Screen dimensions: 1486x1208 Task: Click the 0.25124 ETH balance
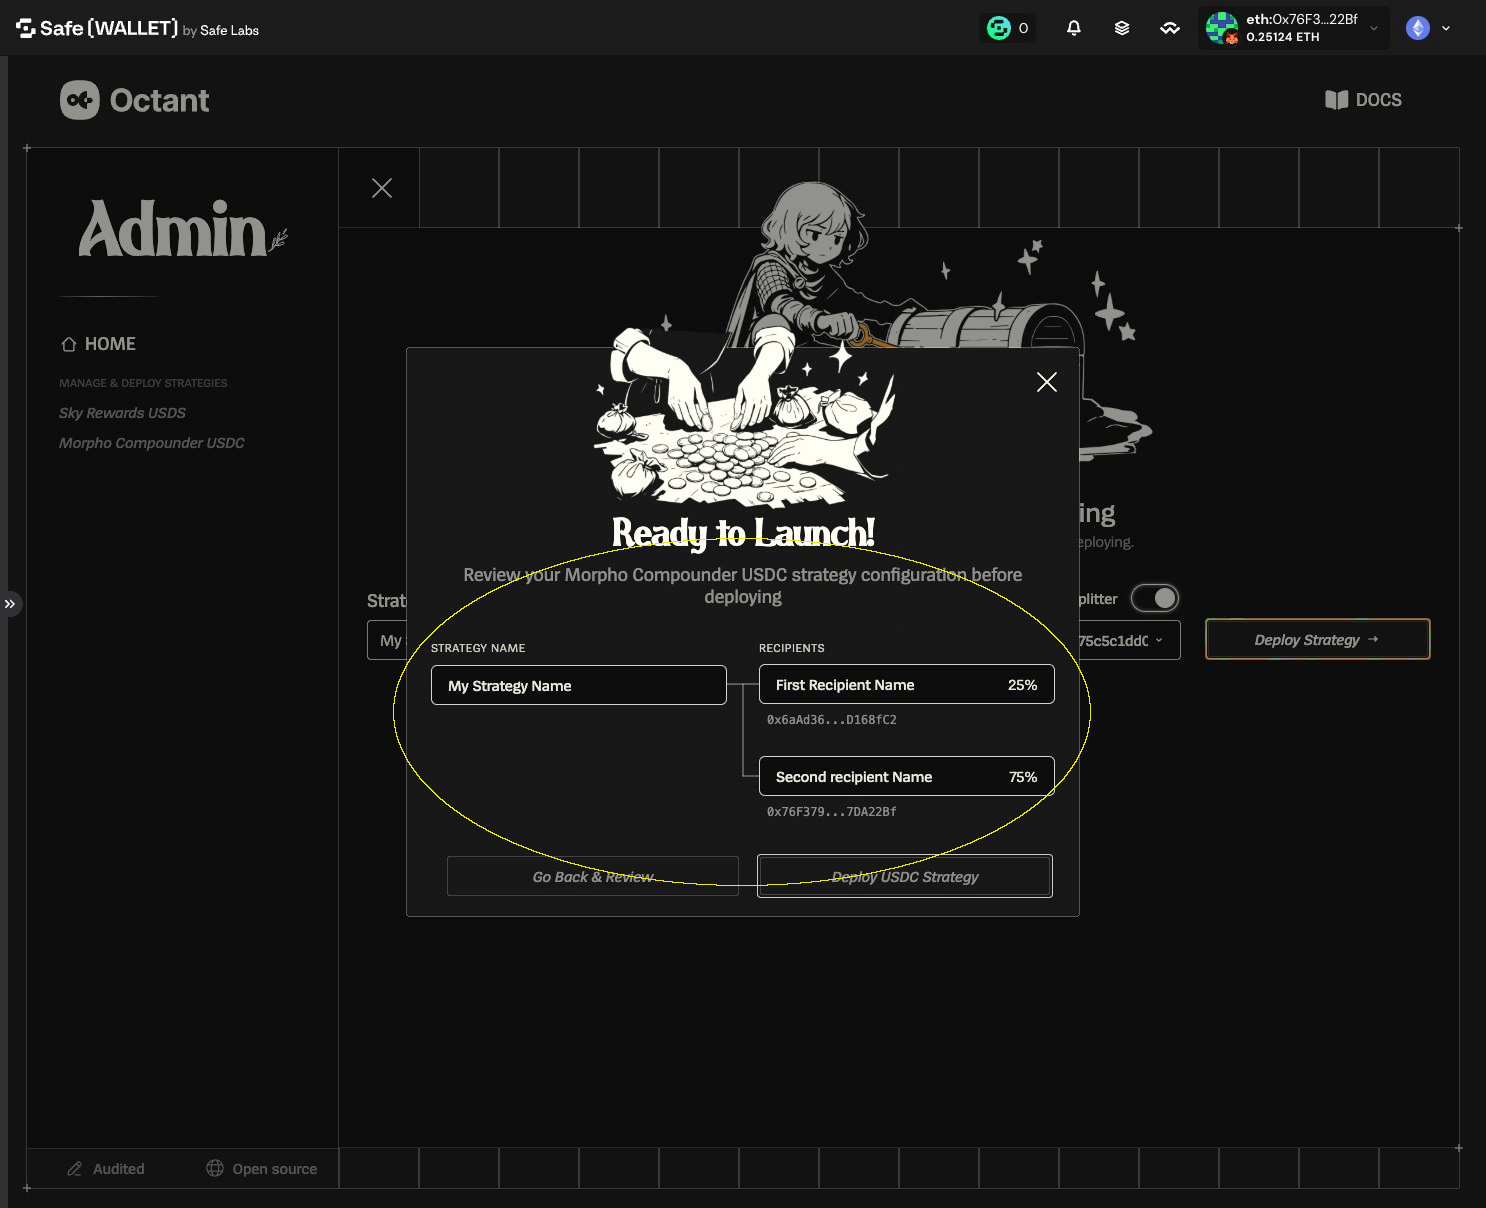[1283, 37]
